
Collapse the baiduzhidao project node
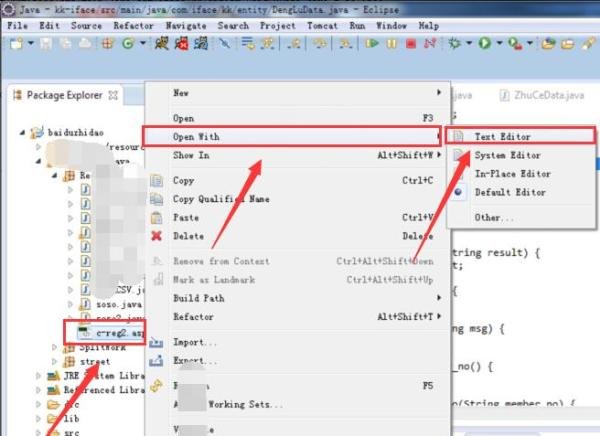[23, 132]
